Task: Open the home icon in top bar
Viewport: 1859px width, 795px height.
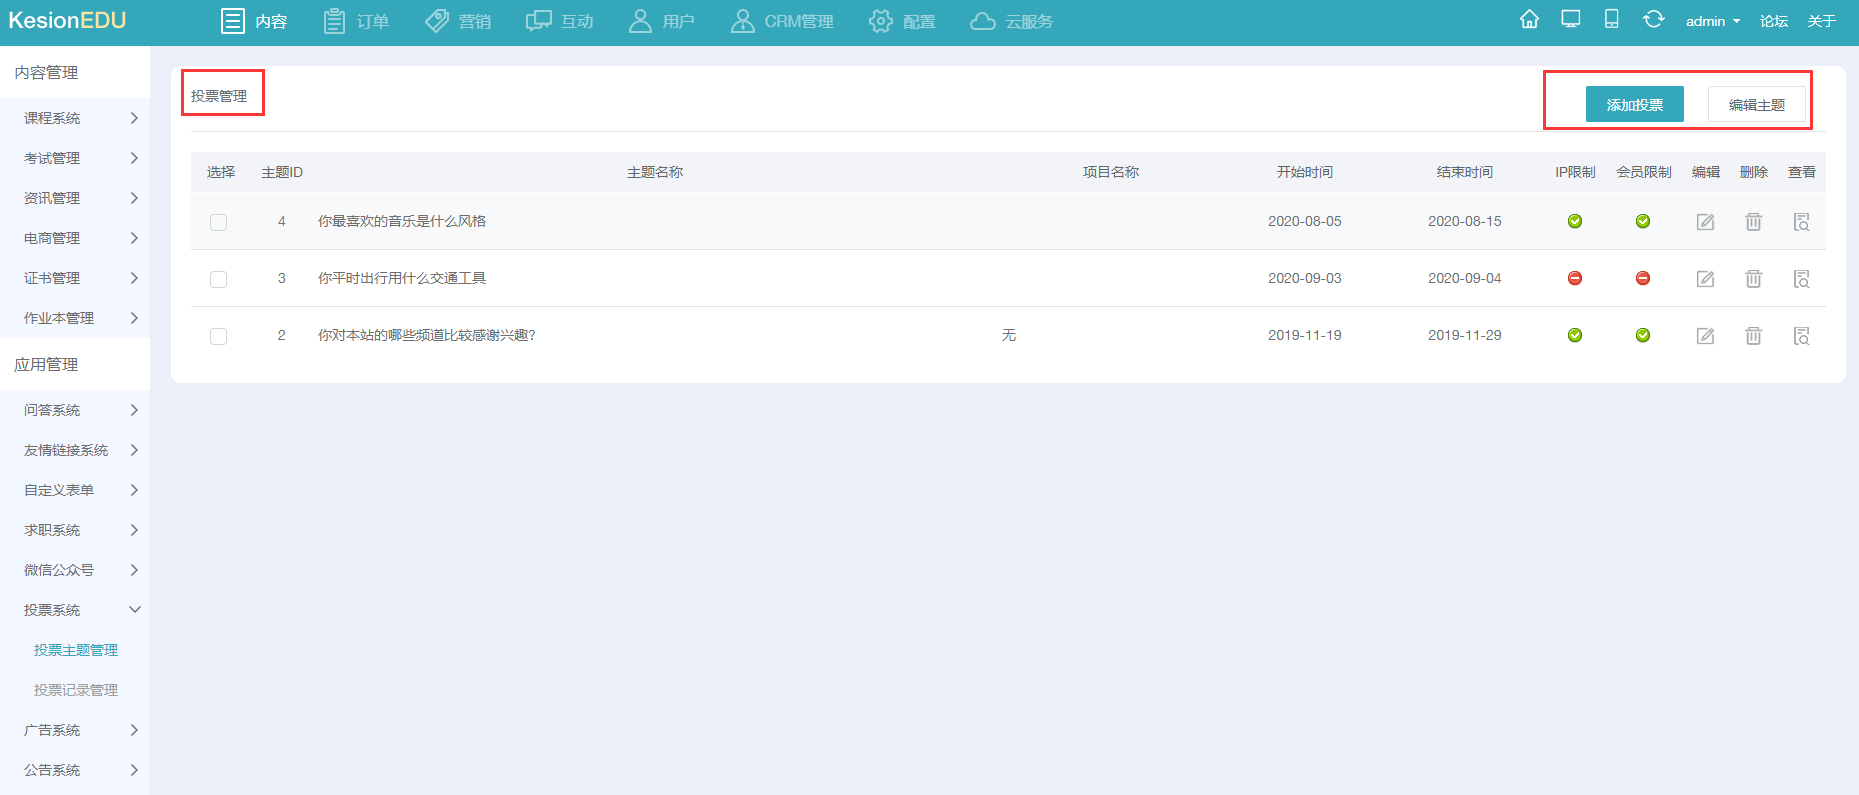Action: click(x=1529, y=20)
